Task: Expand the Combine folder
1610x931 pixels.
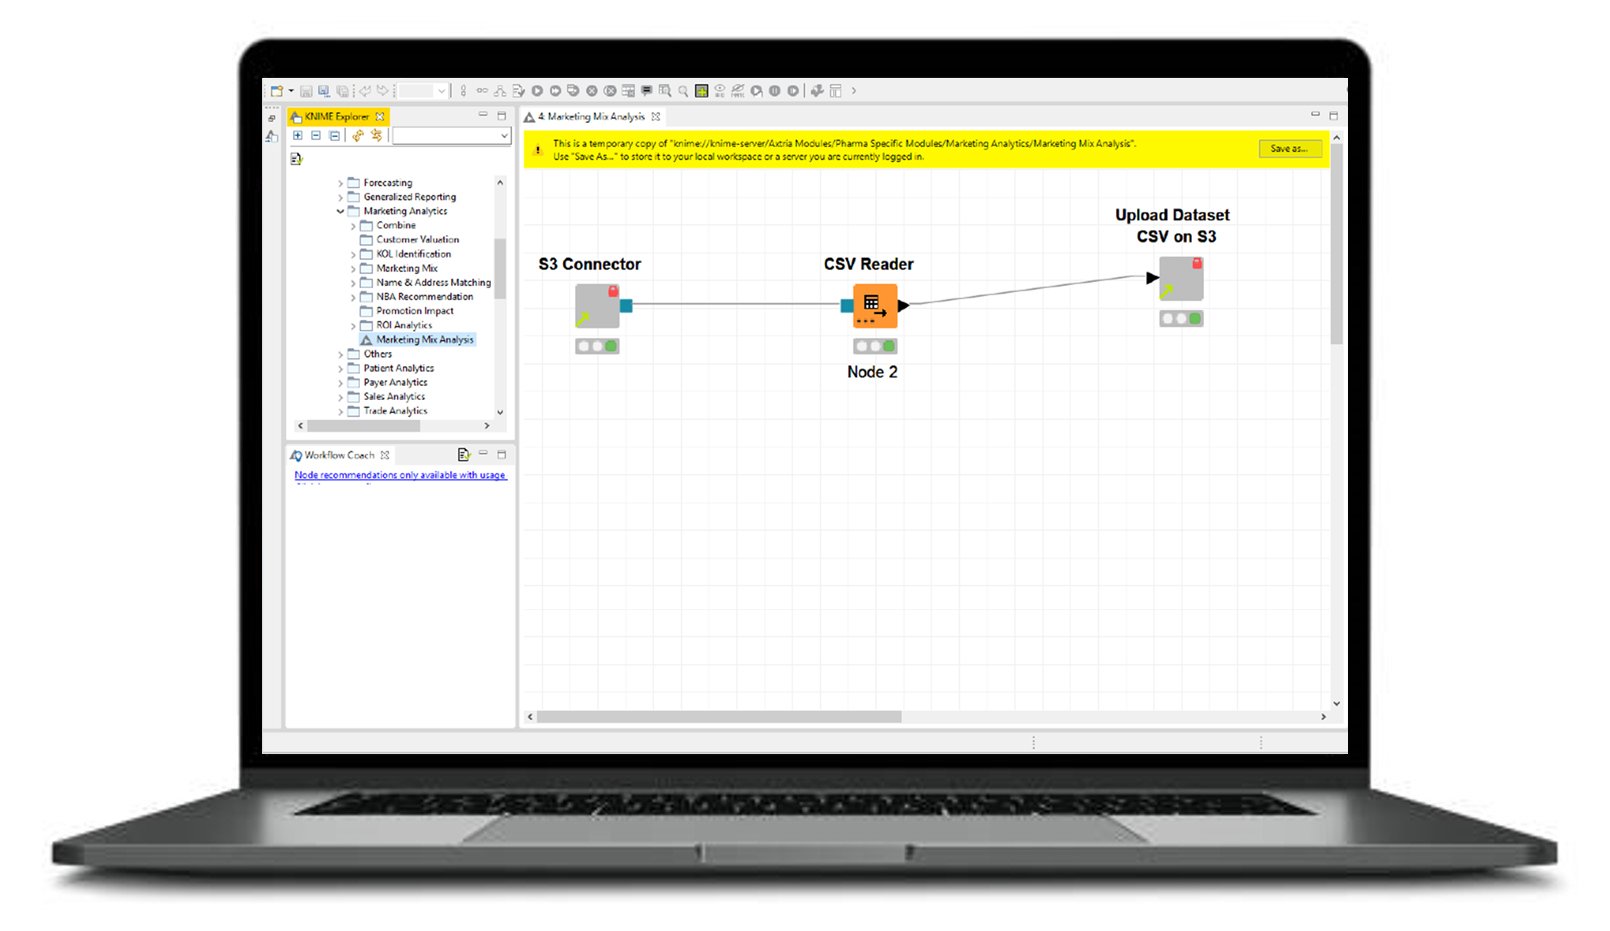Action: coord(353,226)
